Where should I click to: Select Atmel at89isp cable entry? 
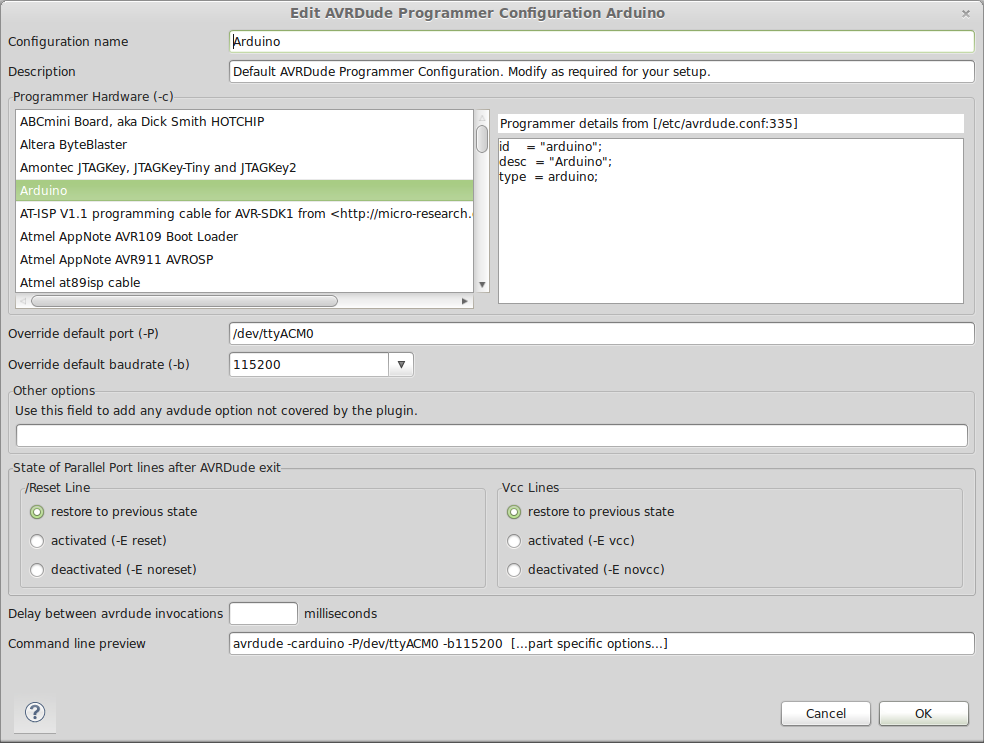tap(244, 282)
